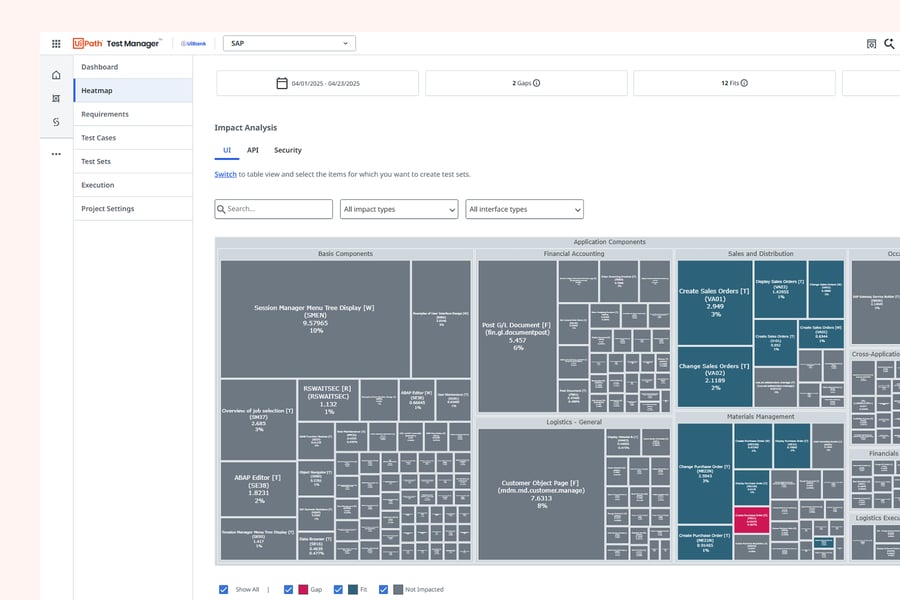Select the Post G/L Document [F] heatmap tile
This screenshot has height=600, width=900.
(x=517, y=336)
